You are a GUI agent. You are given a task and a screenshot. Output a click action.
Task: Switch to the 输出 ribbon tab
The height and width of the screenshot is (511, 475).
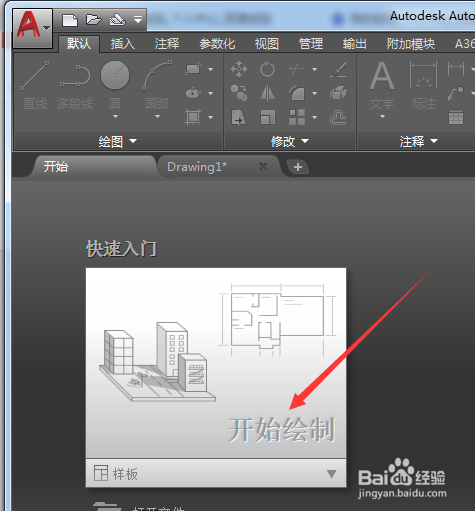(355, 44)
